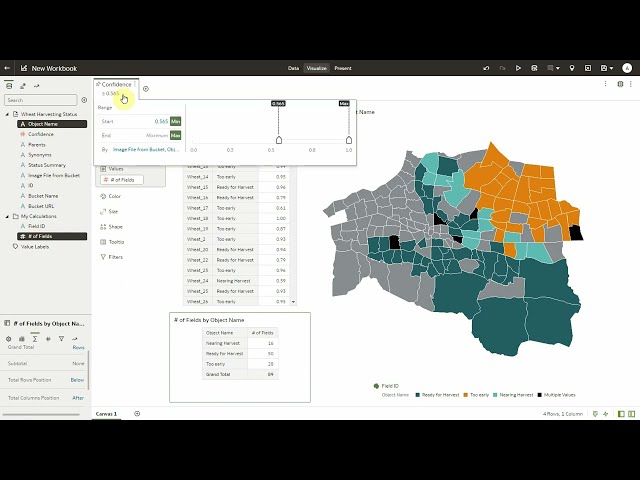640x480 pixels.
Task: Click the back arrow beside New Workbook
Action: (x=8, y=68)
